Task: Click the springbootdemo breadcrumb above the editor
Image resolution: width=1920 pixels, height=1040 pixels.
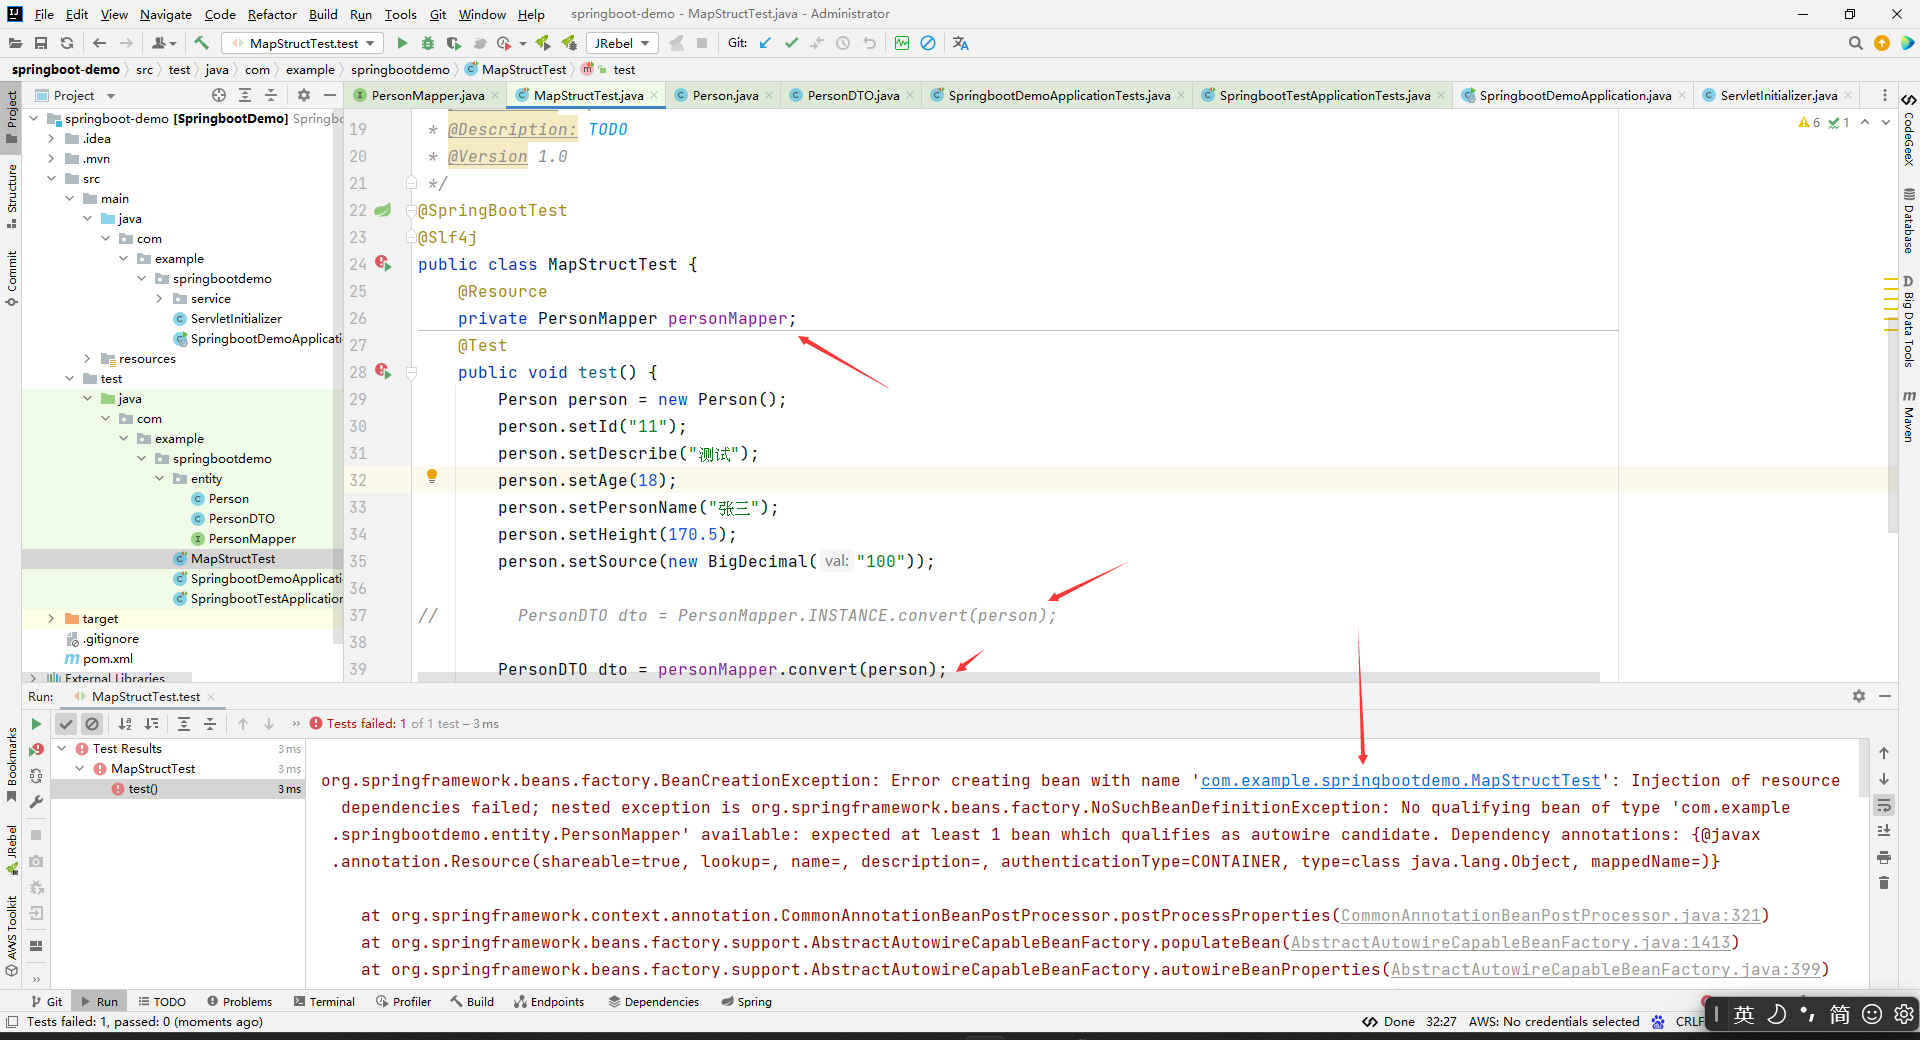Action: pyautogui.click(x=400, y=69)
